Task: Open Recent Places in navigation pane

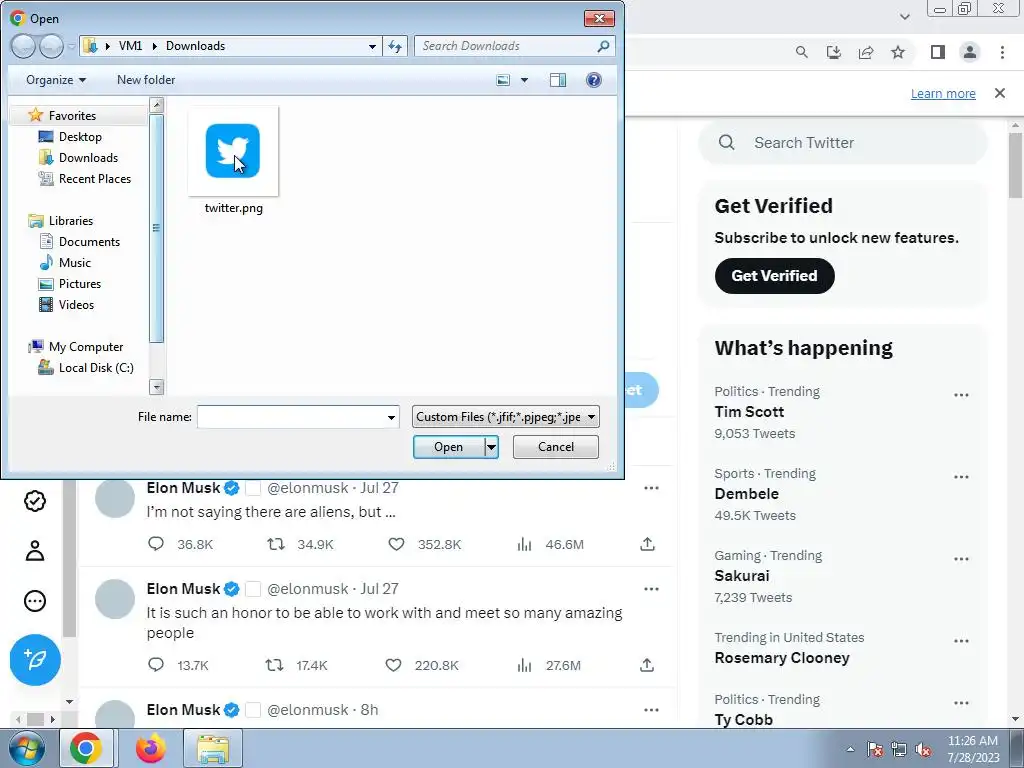Action: pos(95,178)
